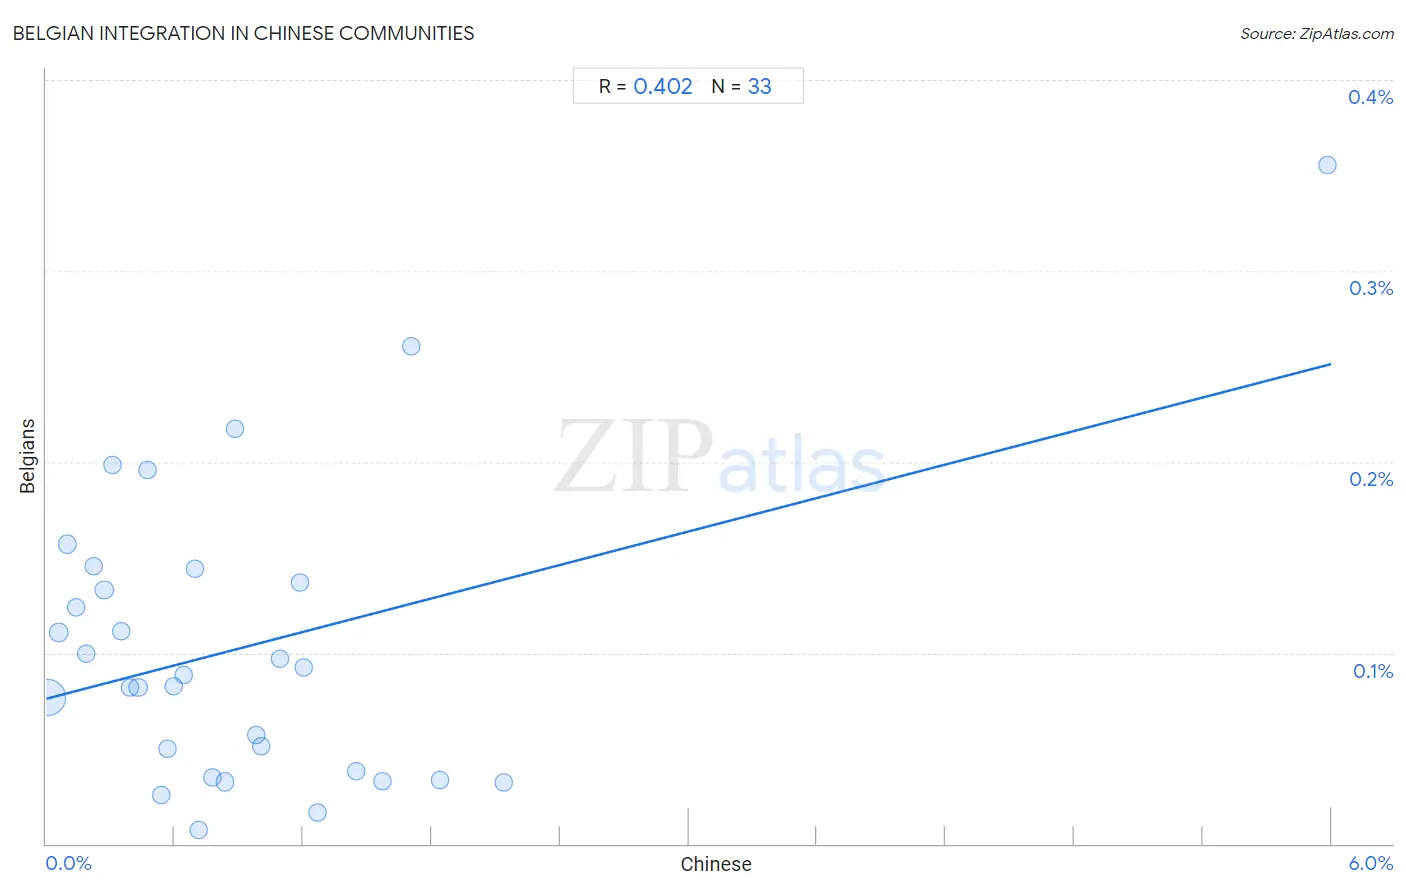Click the 0.0% x-axis start label

[x=69, y=863]
